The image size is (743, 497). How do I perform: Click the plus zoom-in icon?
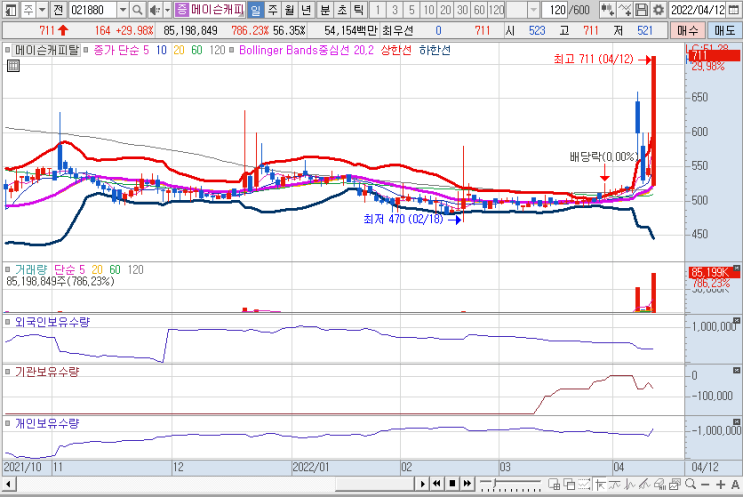pyautogui.click(x=721, y=484)
